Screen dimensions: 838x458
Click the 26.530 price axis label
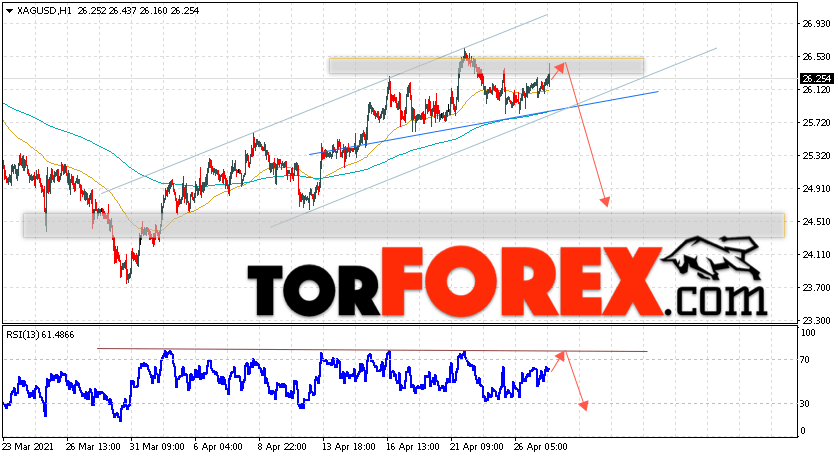pos(817,57)
